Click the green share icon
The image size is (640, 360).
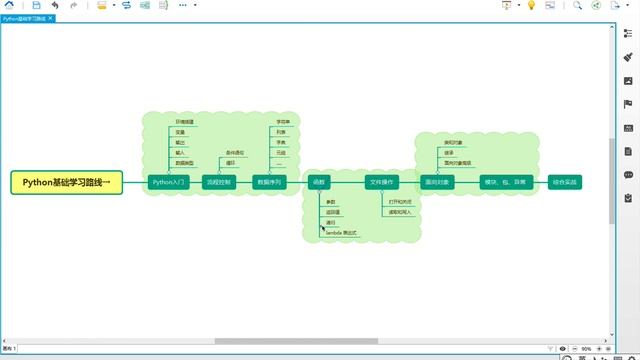click(596, 5)
